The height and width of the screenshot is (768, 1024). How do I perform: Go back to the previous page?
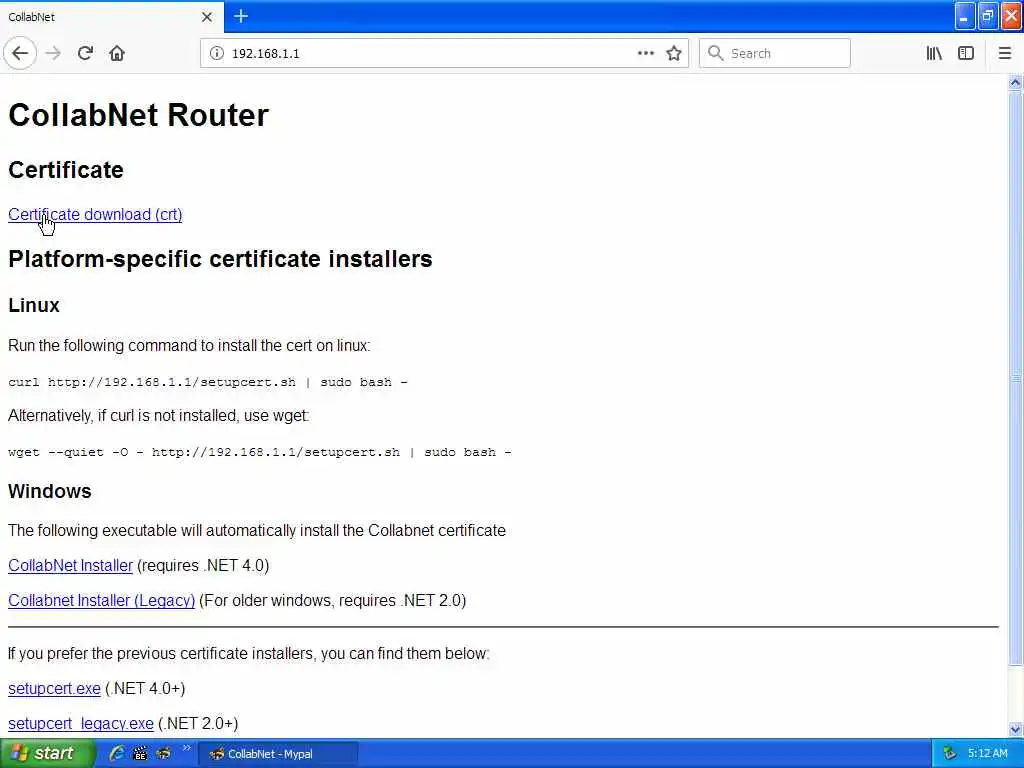click(x=20, y=53)
